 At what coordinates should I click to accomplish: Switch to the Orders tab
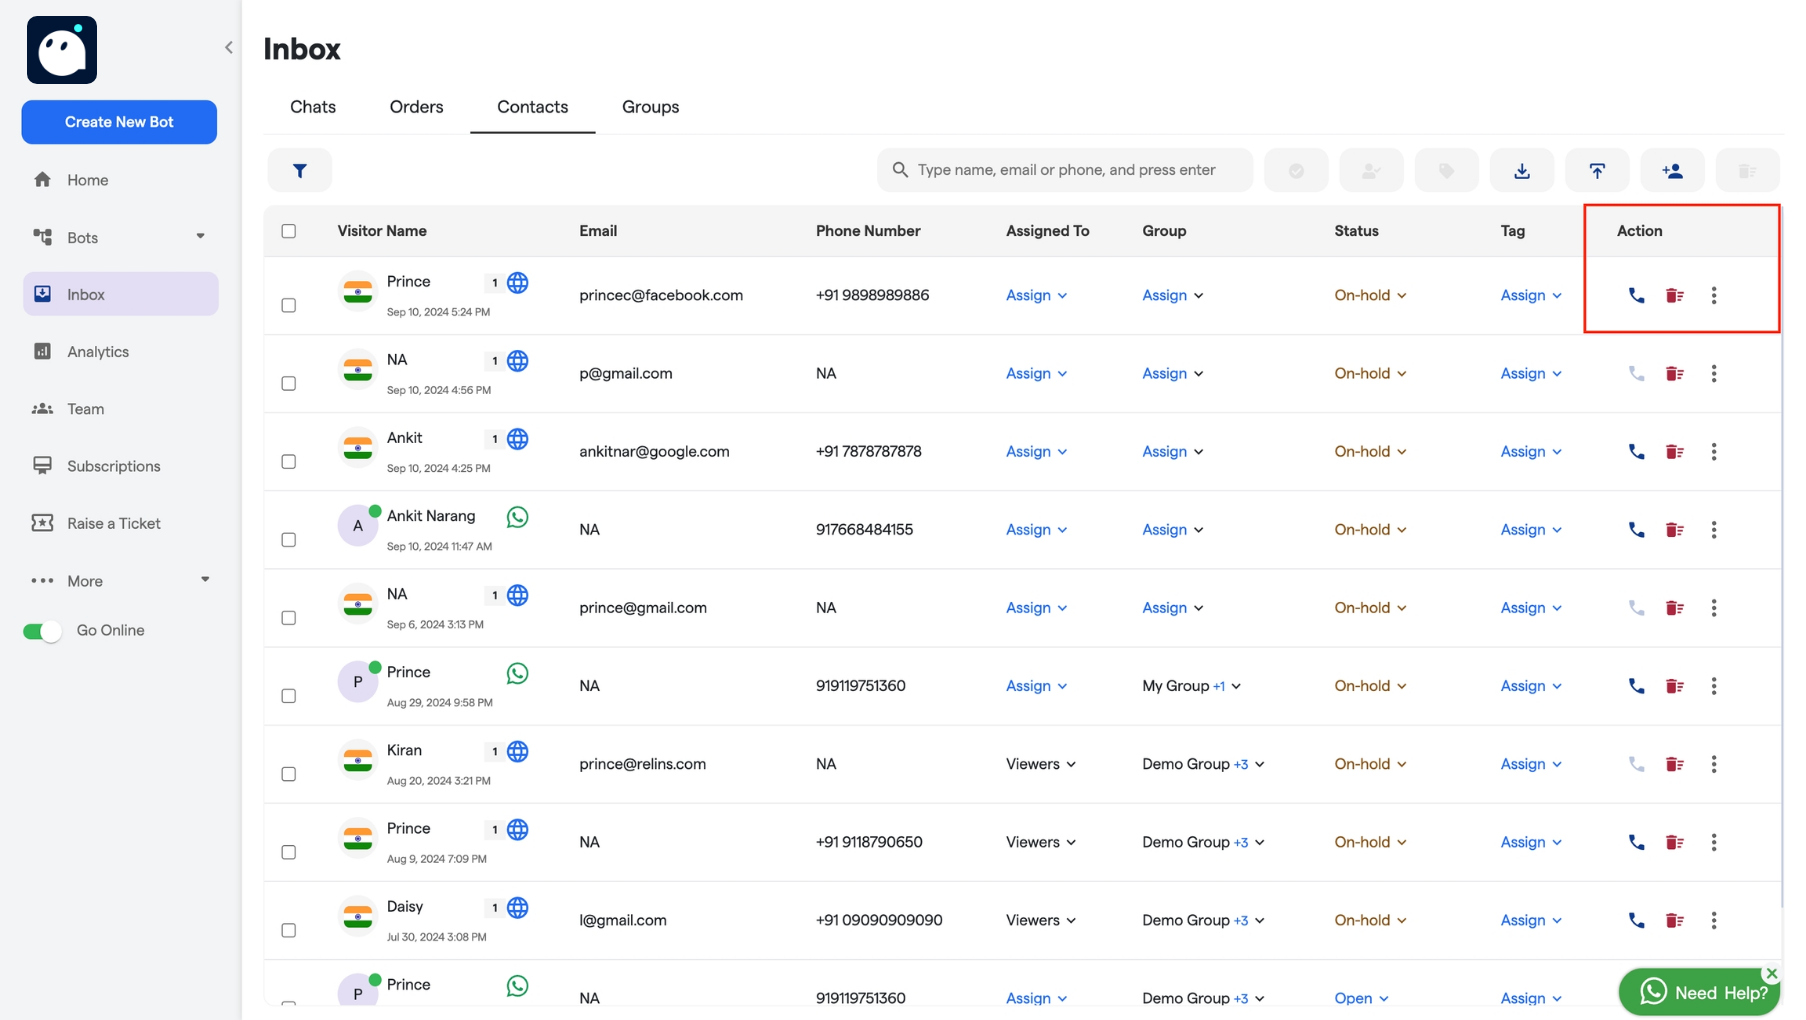pos(417,107)
